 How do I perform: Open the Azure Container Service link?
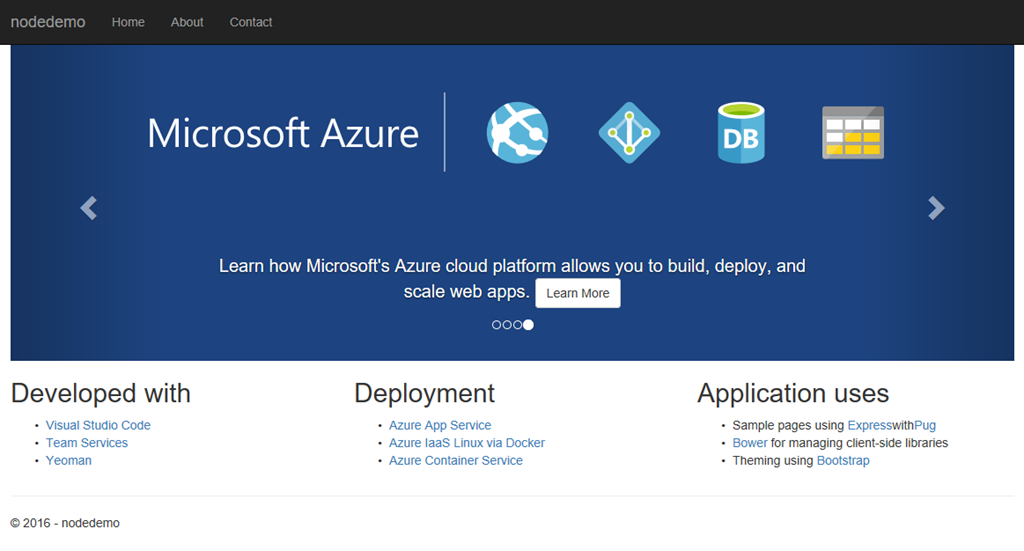456,461
